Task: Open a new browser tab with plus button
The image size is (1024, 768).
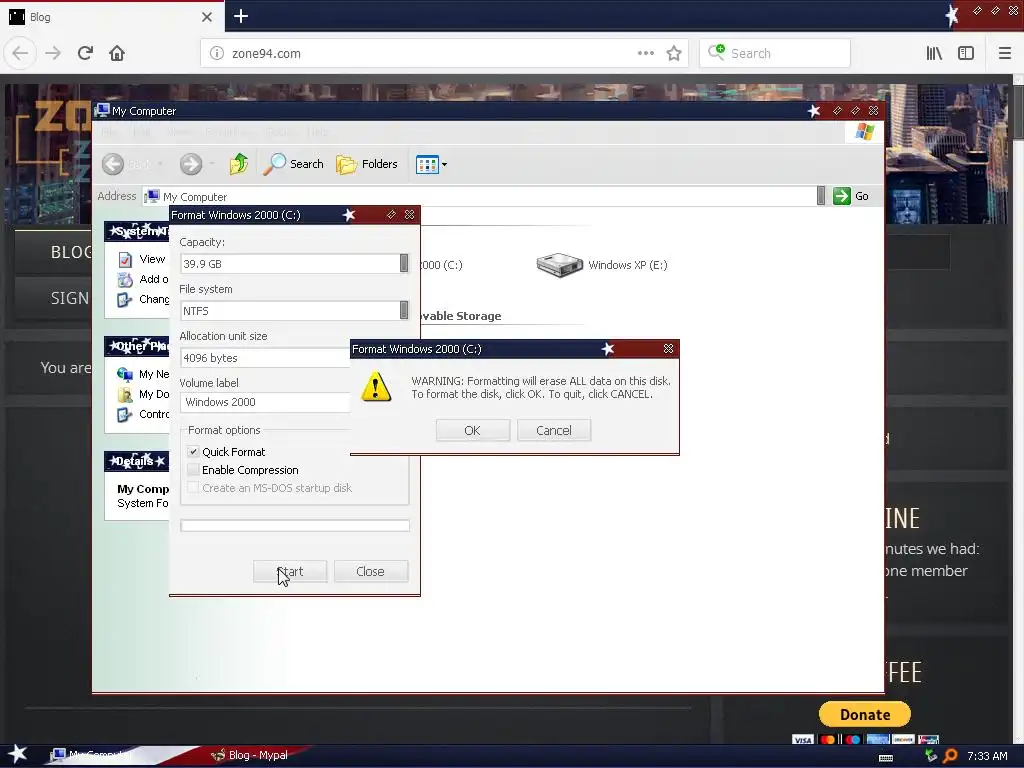Action: click(x=241, y=16)
